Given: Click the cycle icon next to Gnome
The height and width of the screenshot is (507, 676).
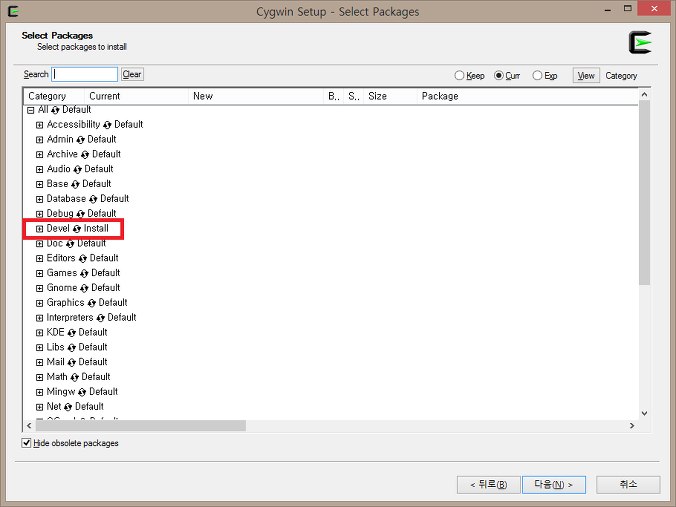Looking at the screenshot, I should (x=84, y=288).
